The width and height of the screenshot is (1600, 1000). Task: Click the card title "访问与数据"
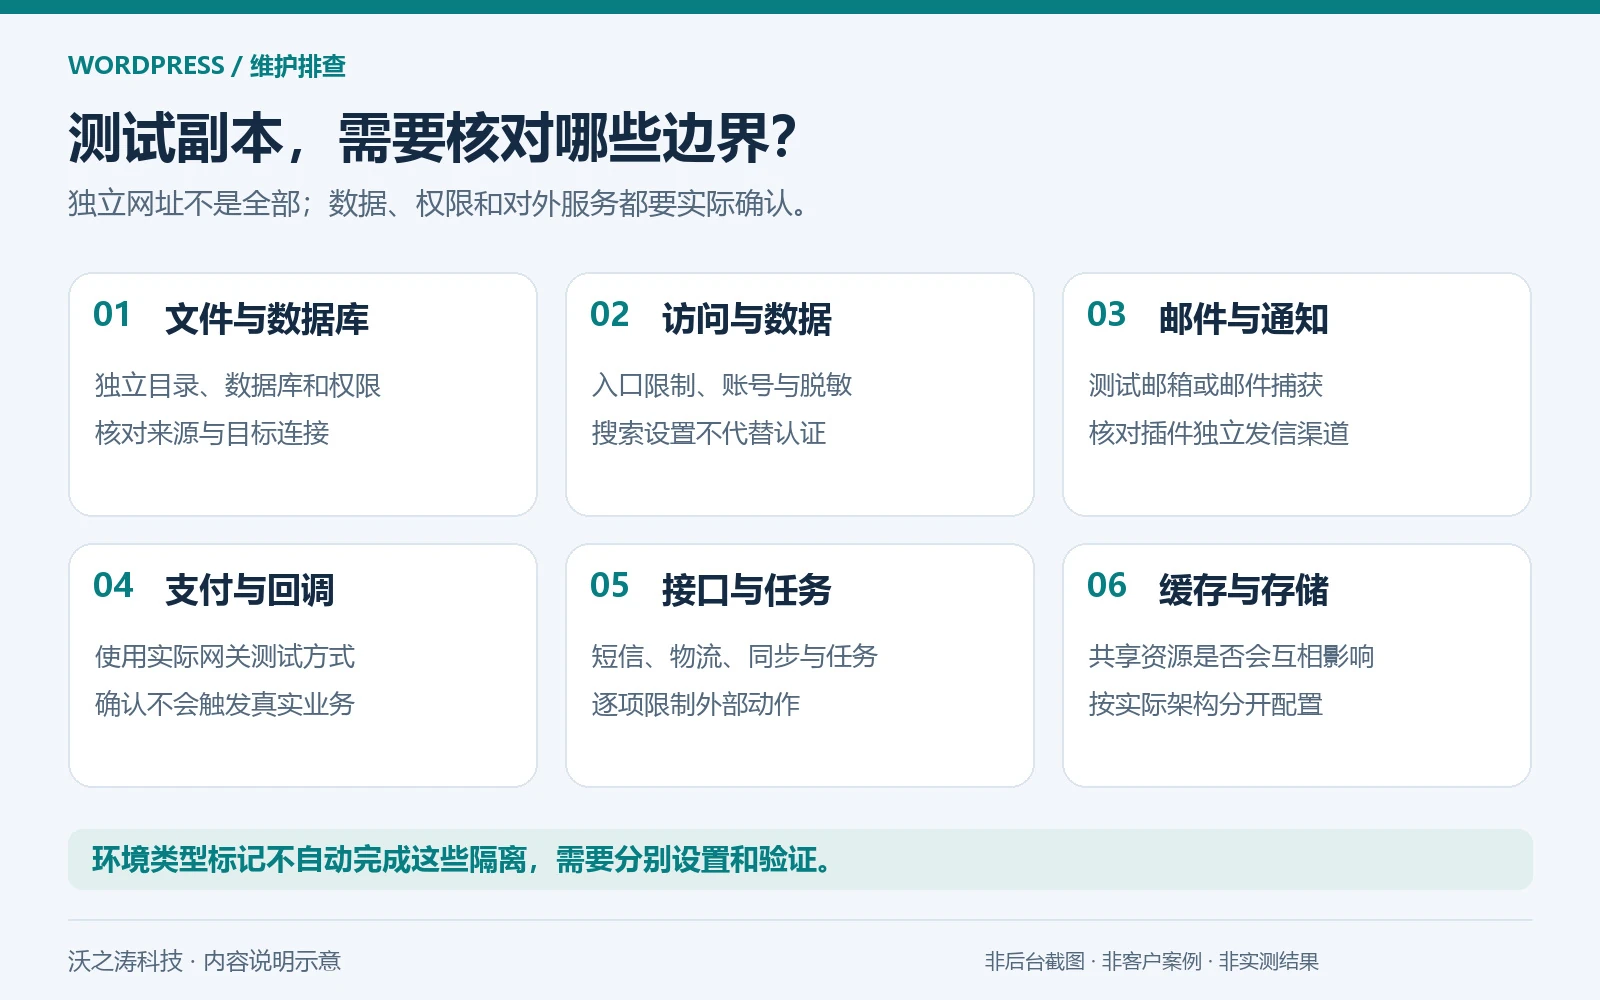(x=747, y=319)
